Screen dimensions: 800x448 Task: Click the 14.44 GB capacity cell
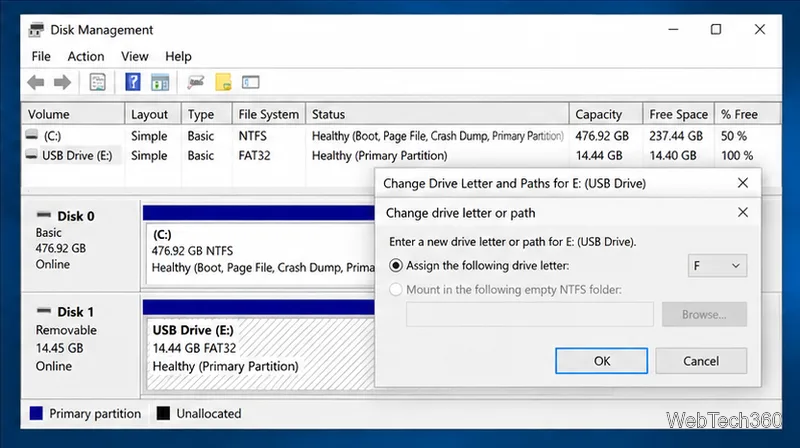(599, 155)
